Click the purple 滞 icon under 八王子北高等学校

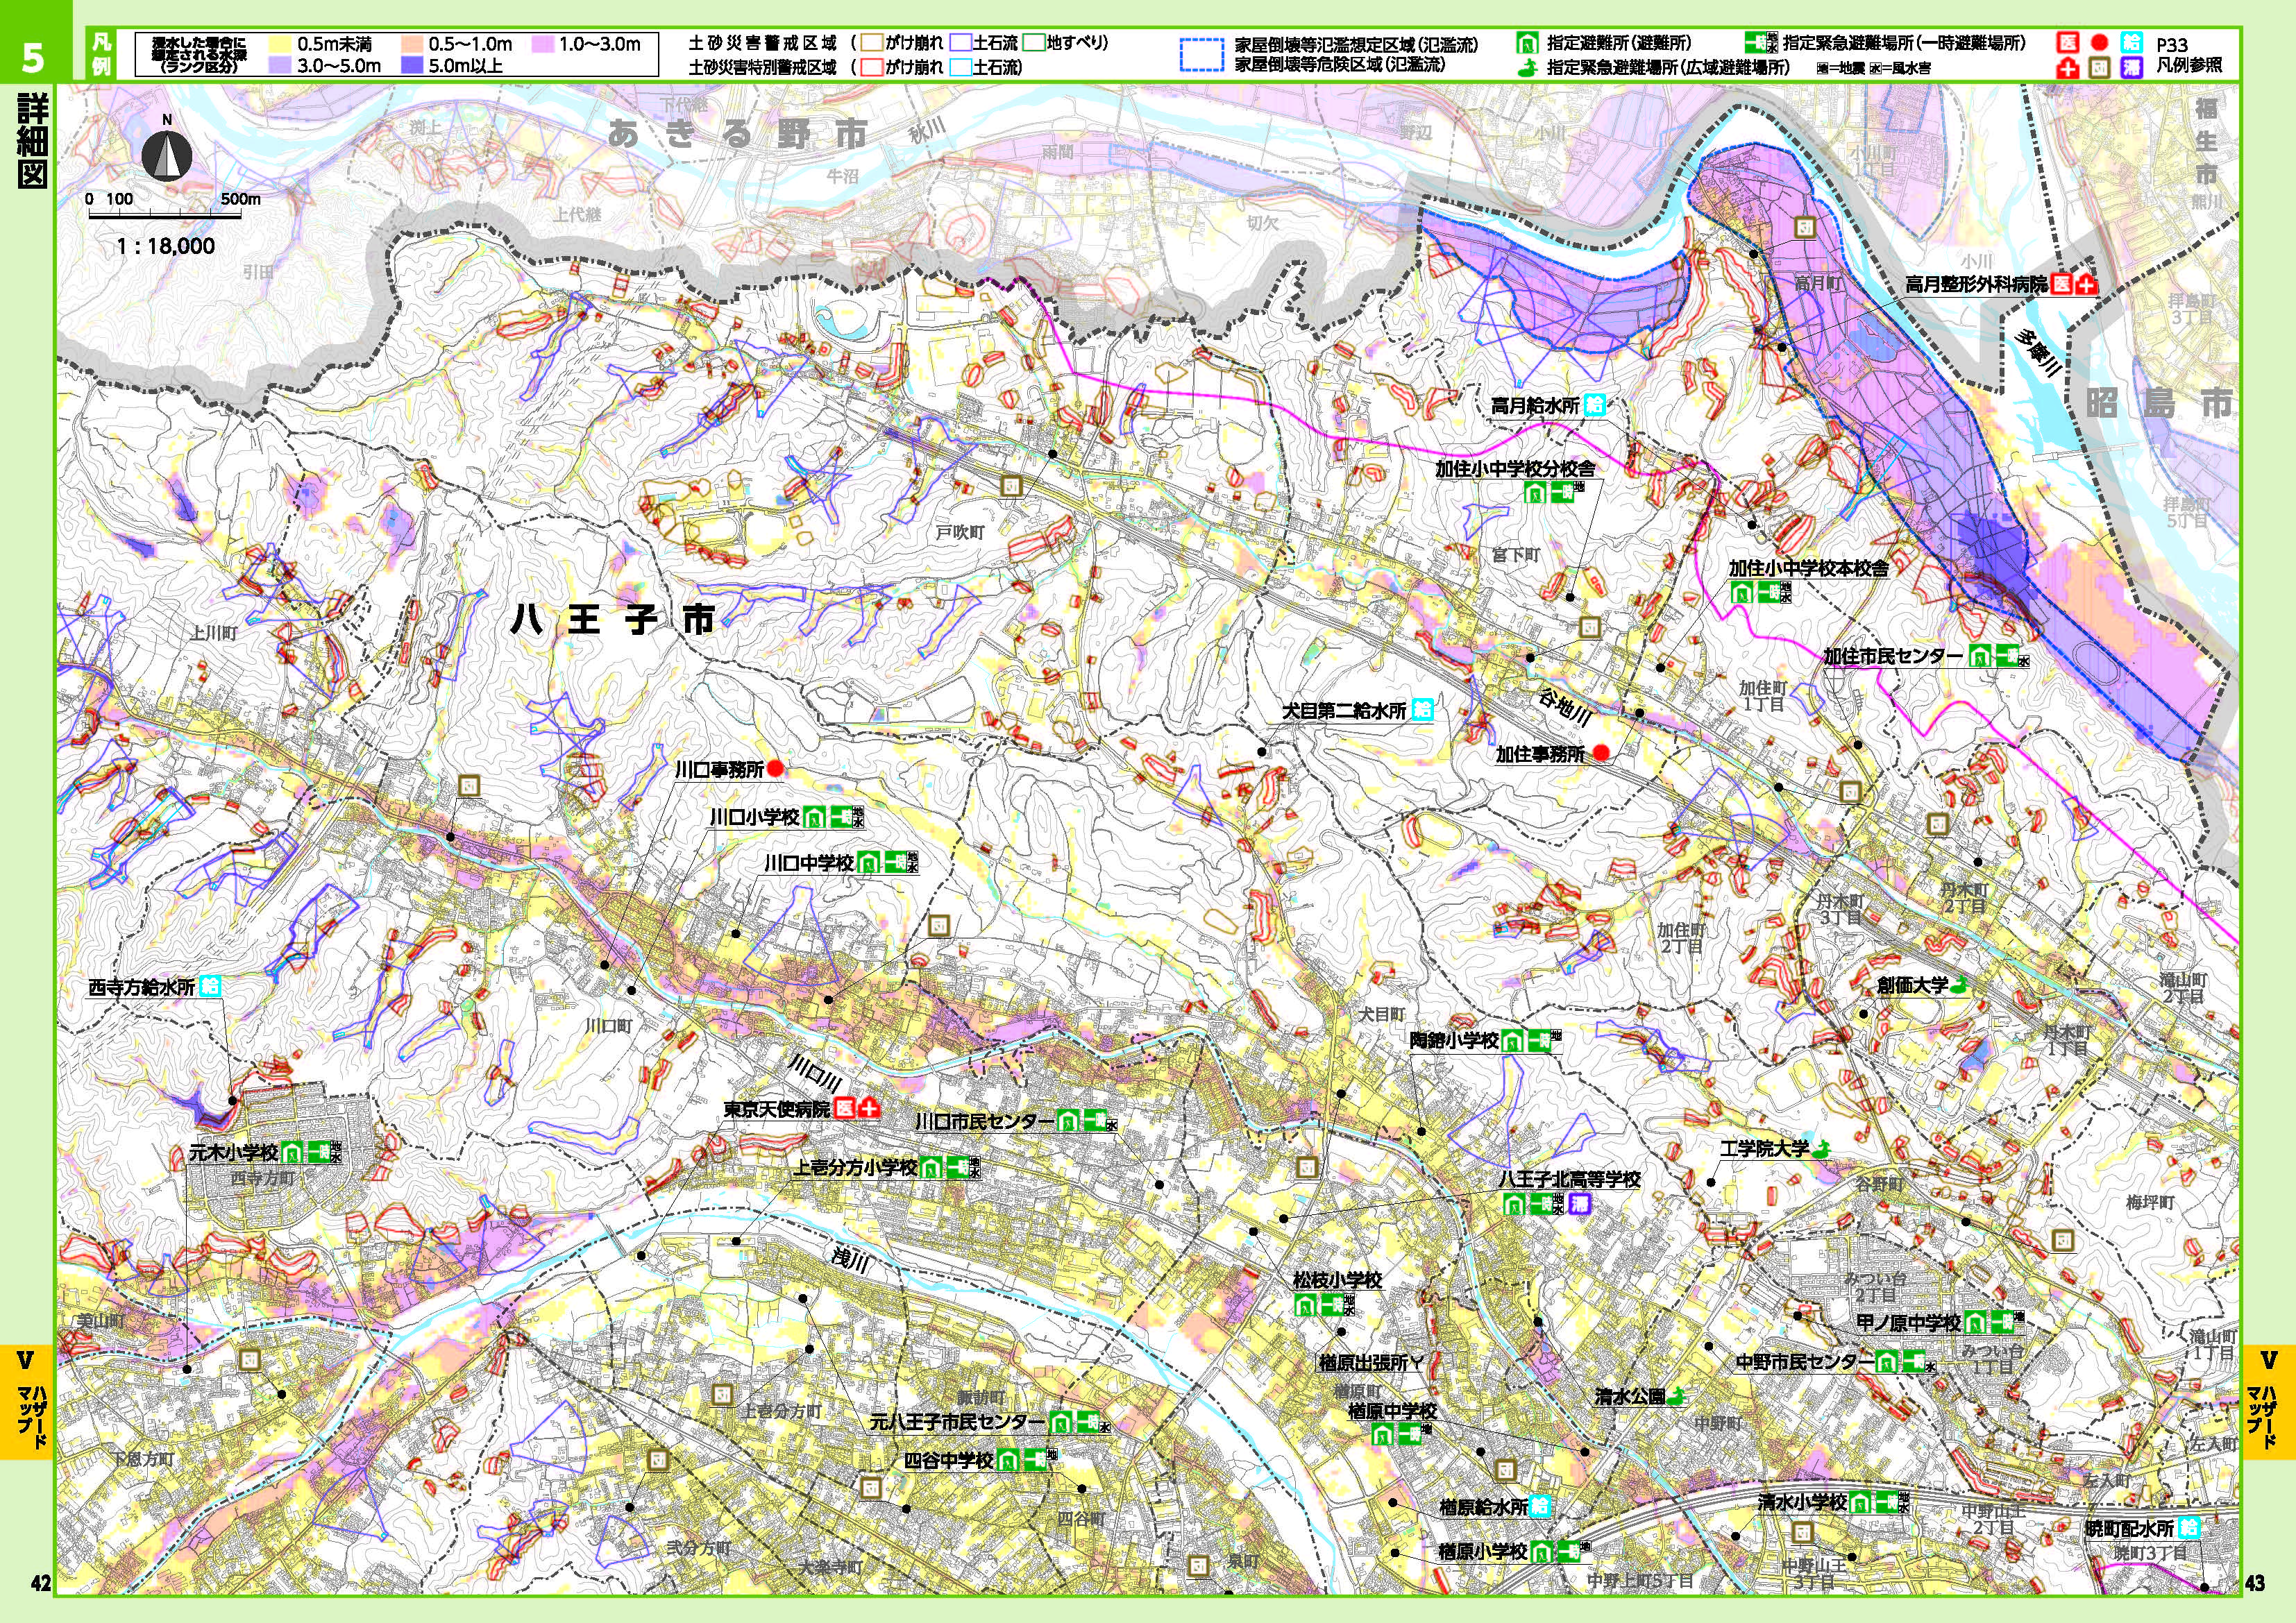[x=1579, y=1204]
